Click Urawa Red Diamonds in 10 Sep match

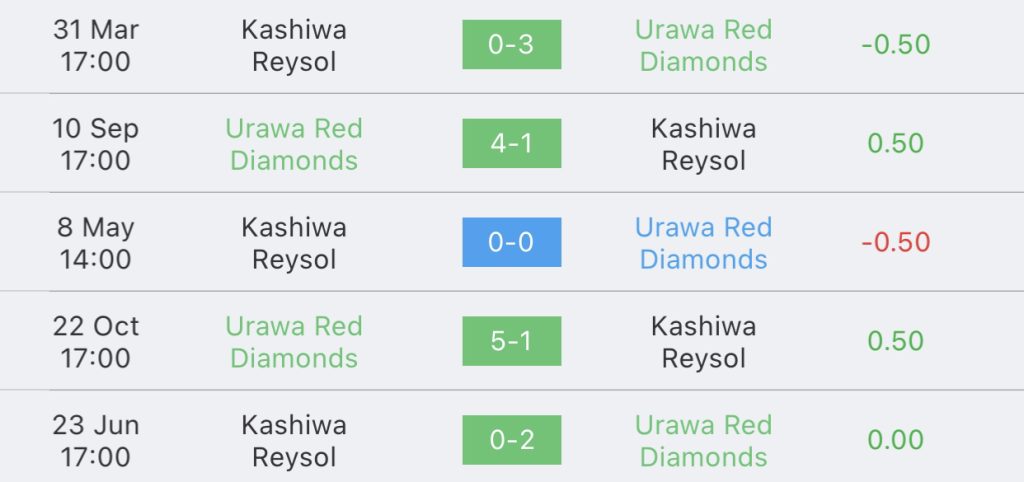click(294, 144)
